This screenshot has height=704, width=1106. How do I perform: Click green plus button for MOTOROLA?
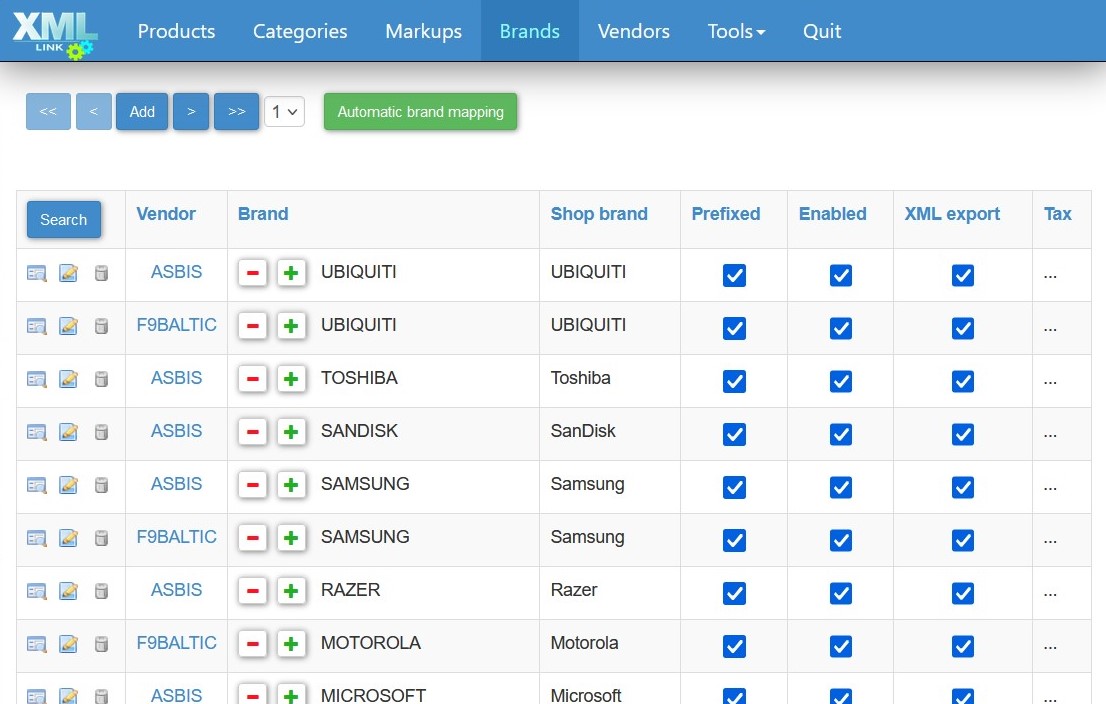pyautogui.click(x=291, y=644)
